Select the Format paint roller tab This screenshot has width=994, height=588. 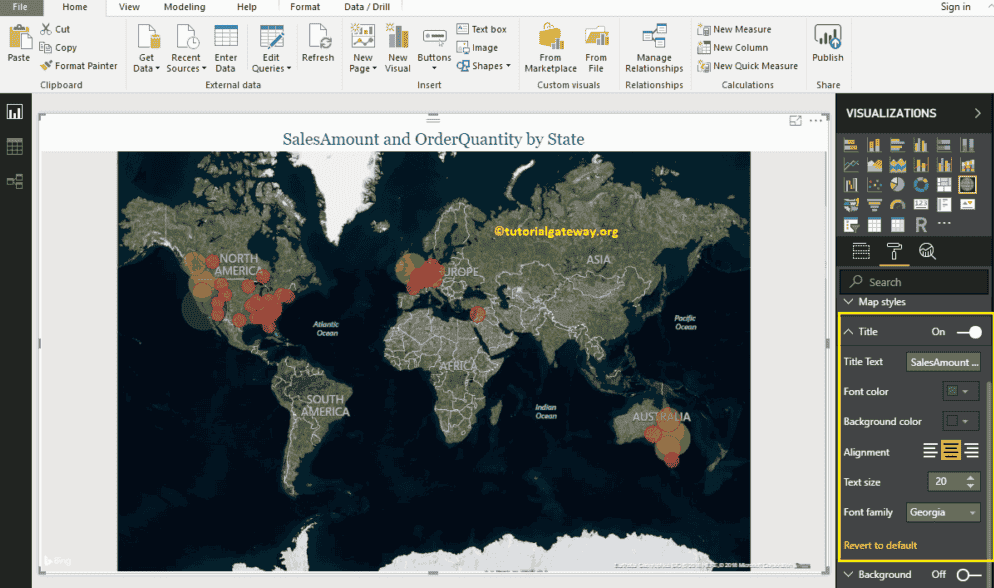pyautogui.click(x=894, y=251)
